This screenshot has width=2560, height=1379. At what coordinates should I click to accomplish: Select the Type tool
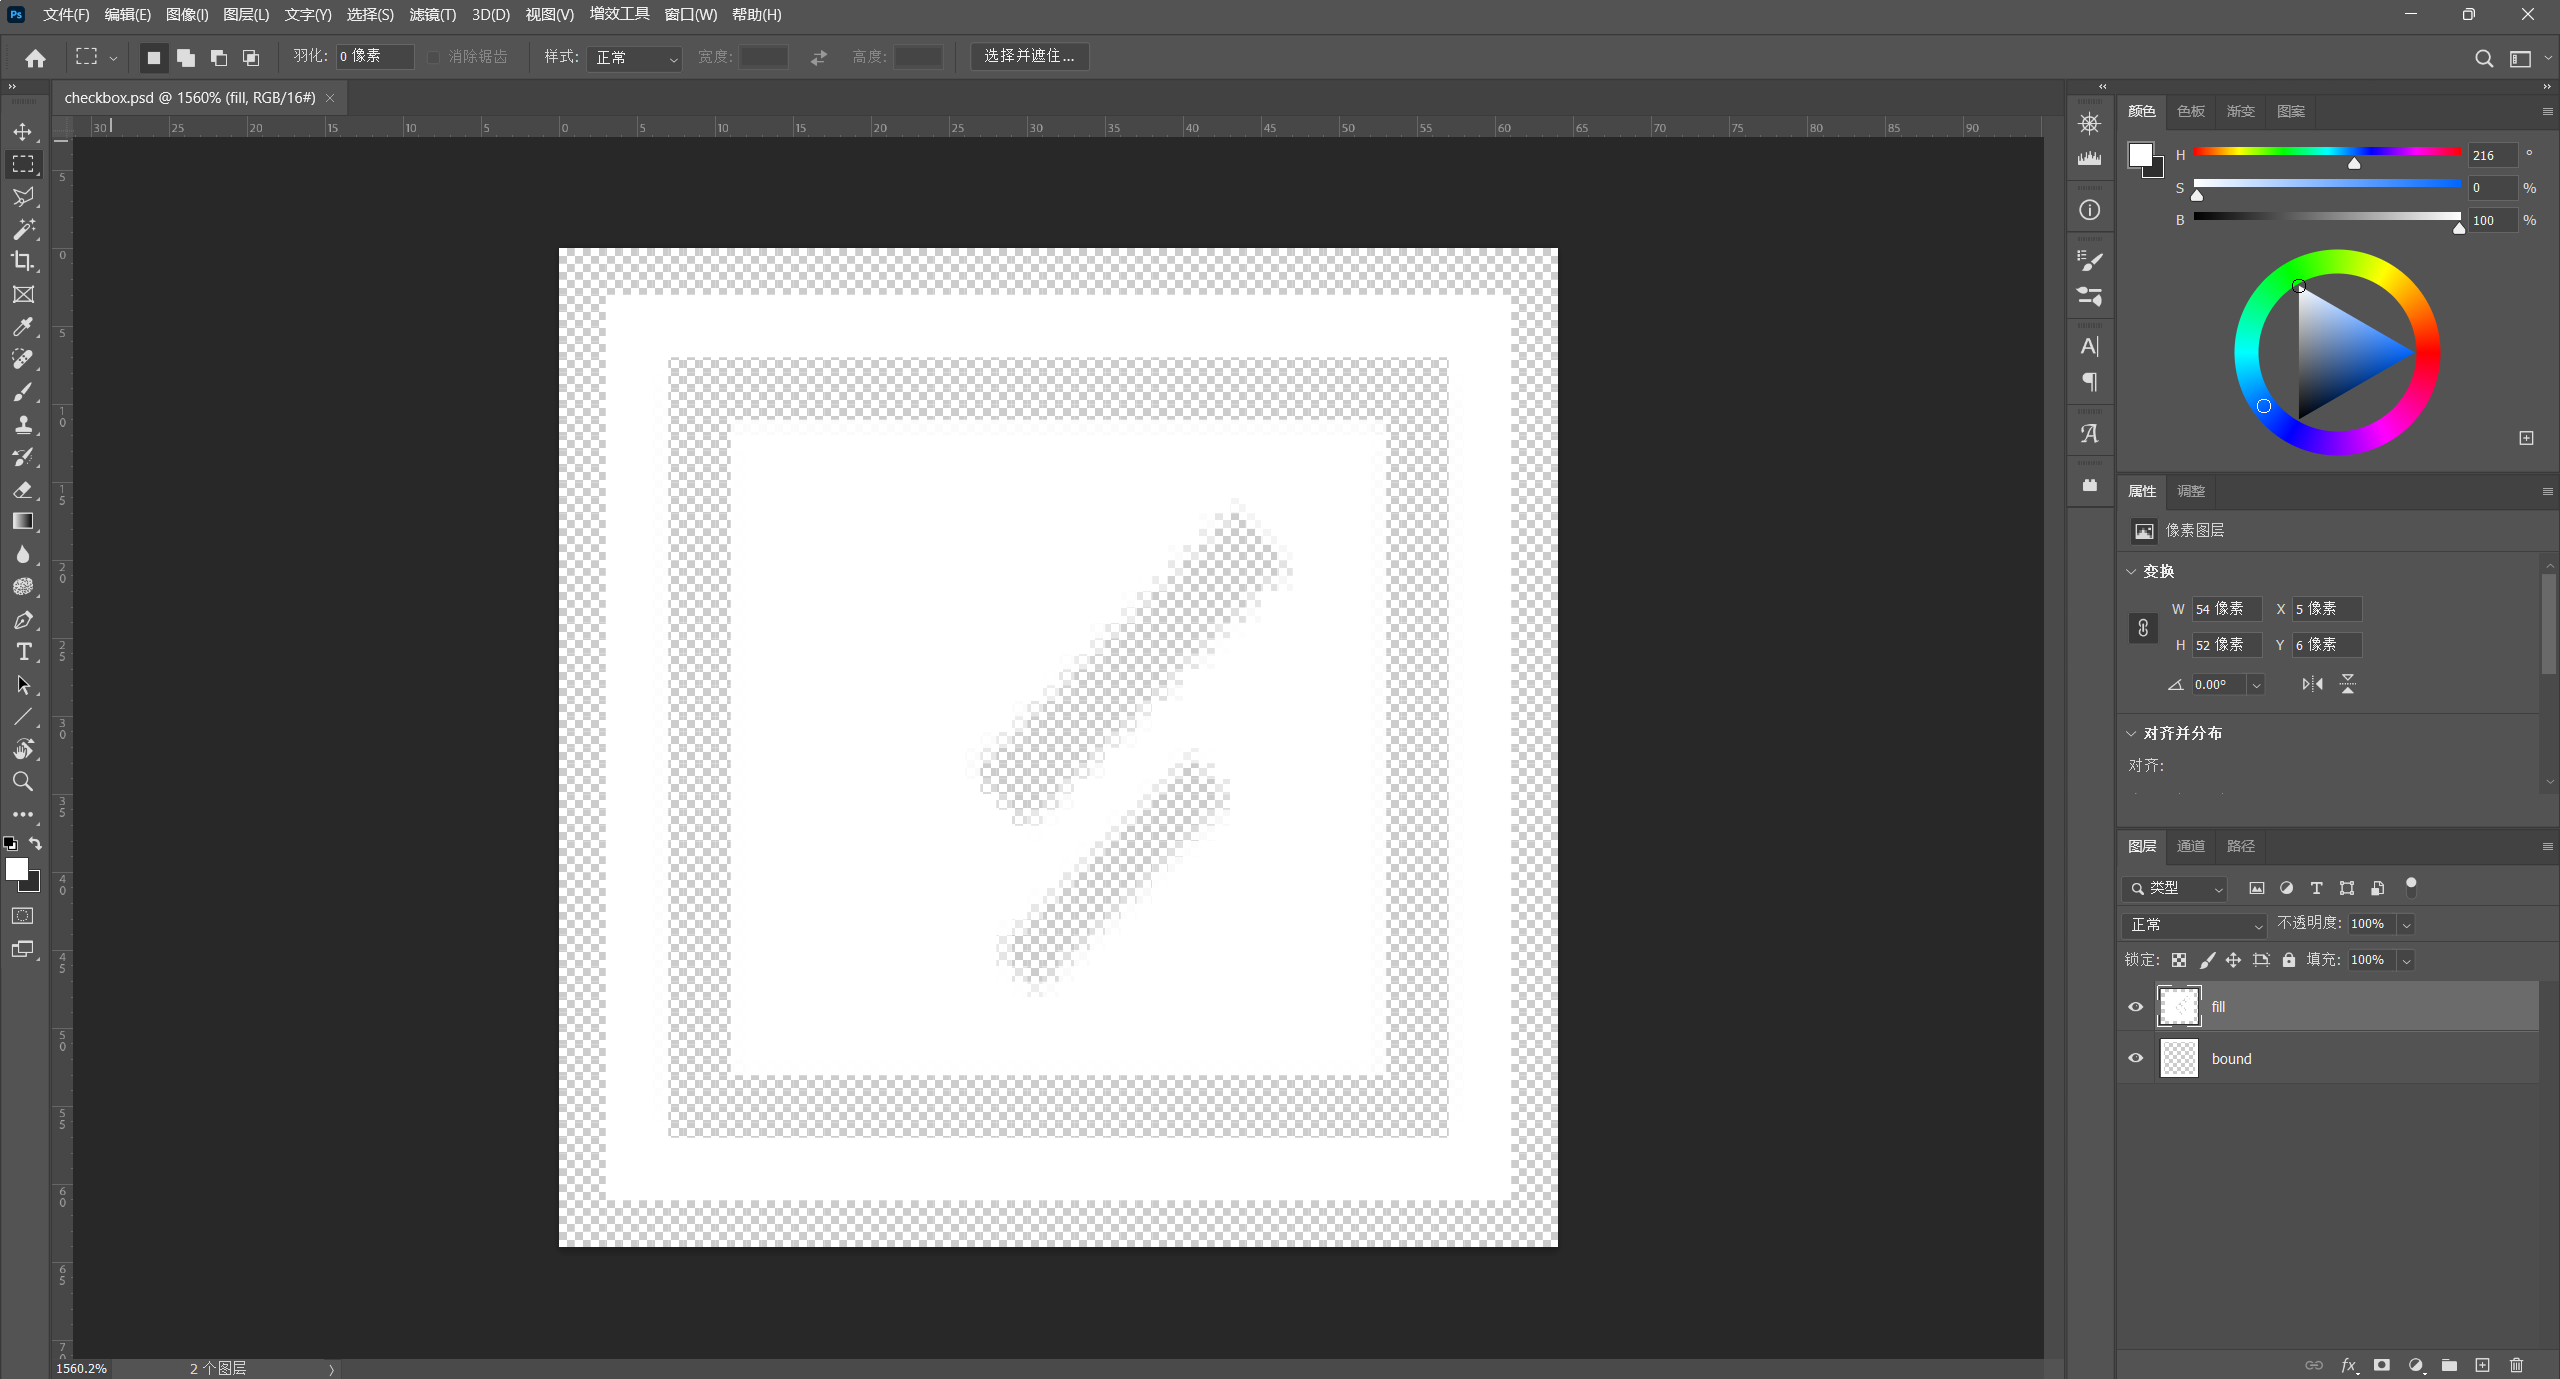23,652
